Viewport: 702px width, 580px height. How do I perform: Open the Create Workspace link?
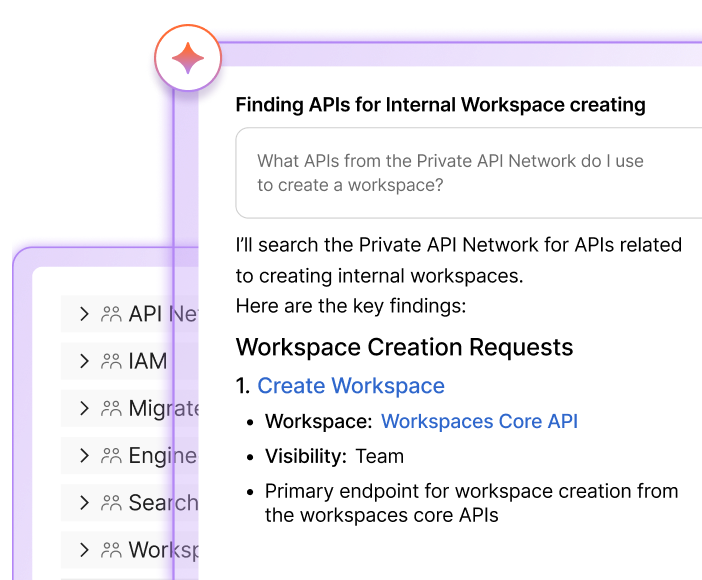pyautogui.click(x=350, y=386)
